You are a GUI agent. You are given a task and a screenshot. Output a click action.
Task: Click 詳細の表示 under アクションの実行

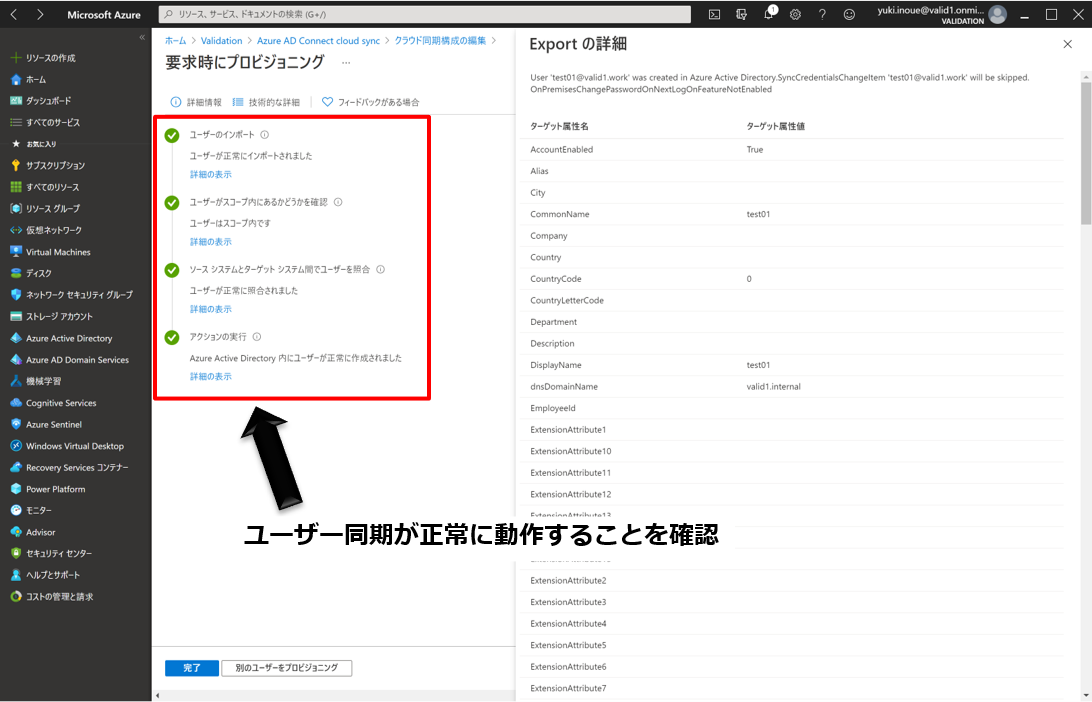[211, 377]
